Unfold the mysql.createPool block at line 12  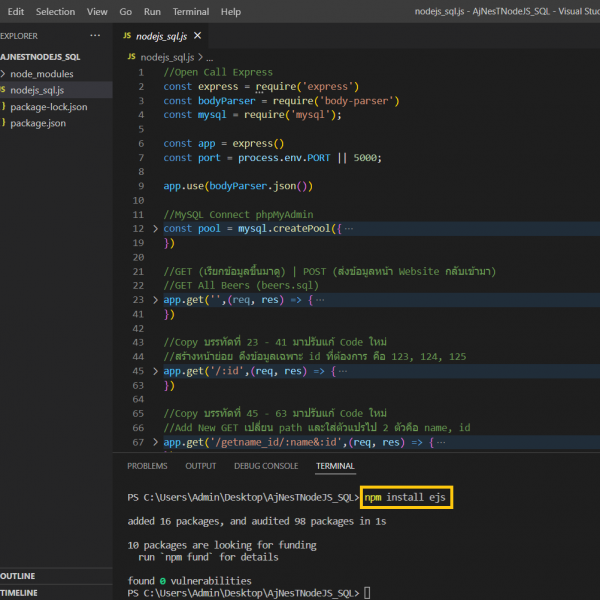tap(155, 229)
